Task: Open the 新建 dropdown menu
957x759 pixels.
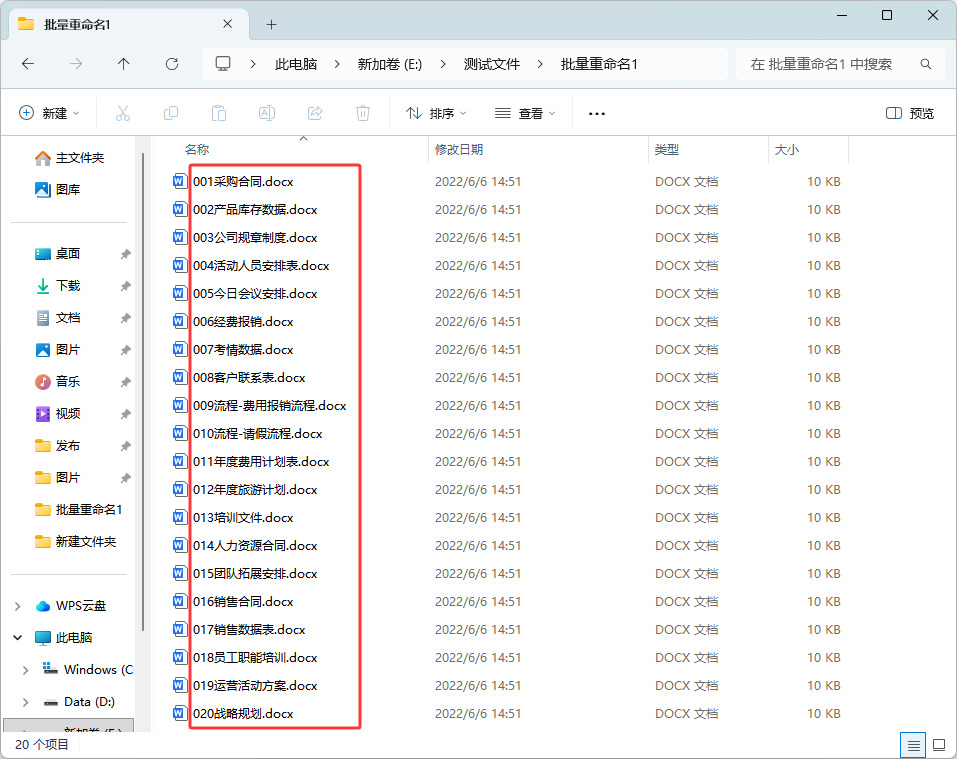Action: [49, 113]
